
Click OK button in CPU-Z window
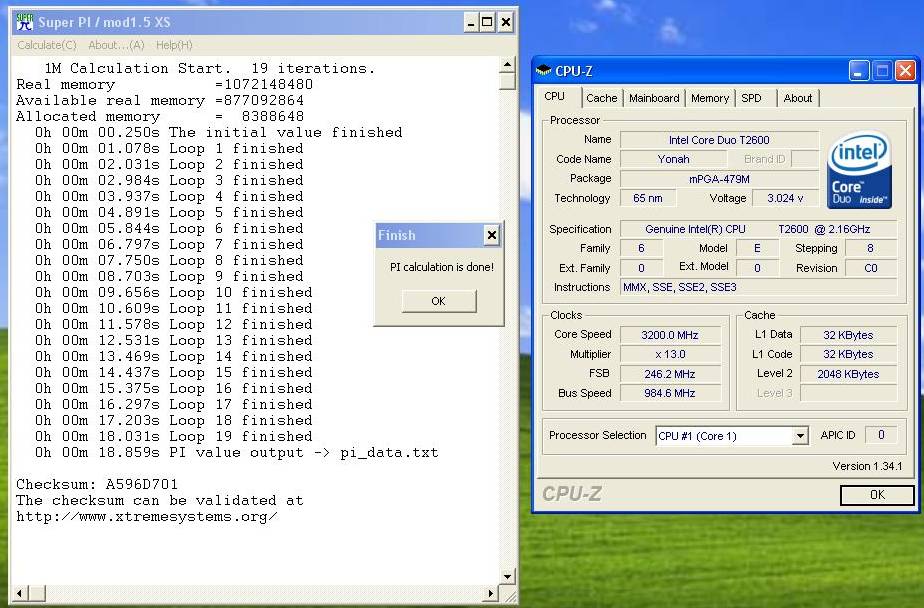877,495
